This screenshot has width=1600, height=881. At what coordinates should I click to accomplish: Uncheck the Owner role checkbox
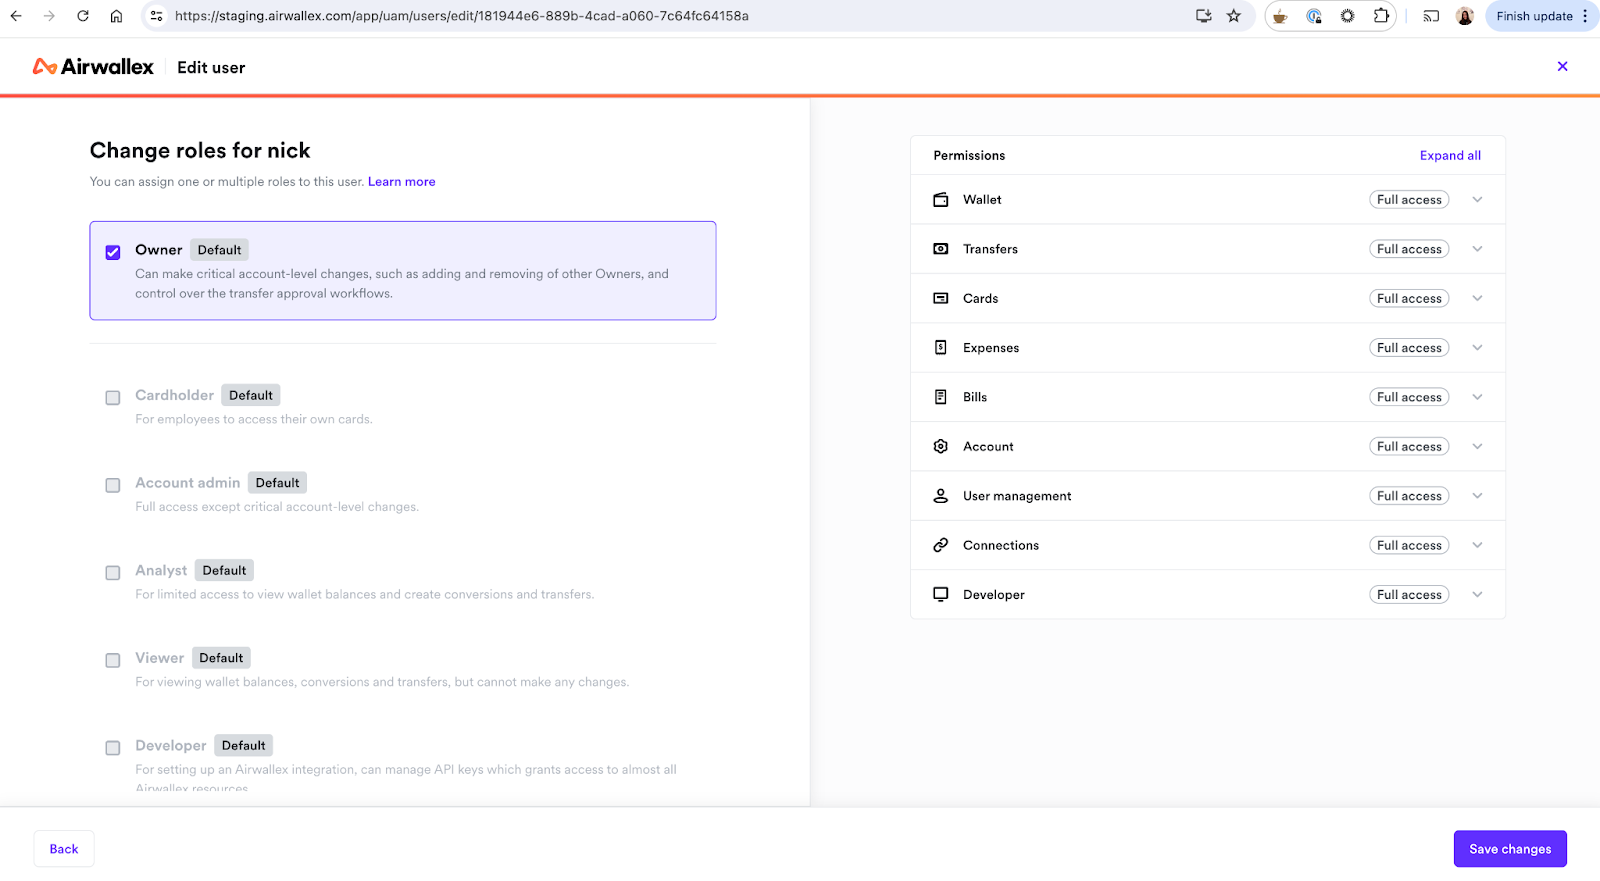[x=113, y=252]
